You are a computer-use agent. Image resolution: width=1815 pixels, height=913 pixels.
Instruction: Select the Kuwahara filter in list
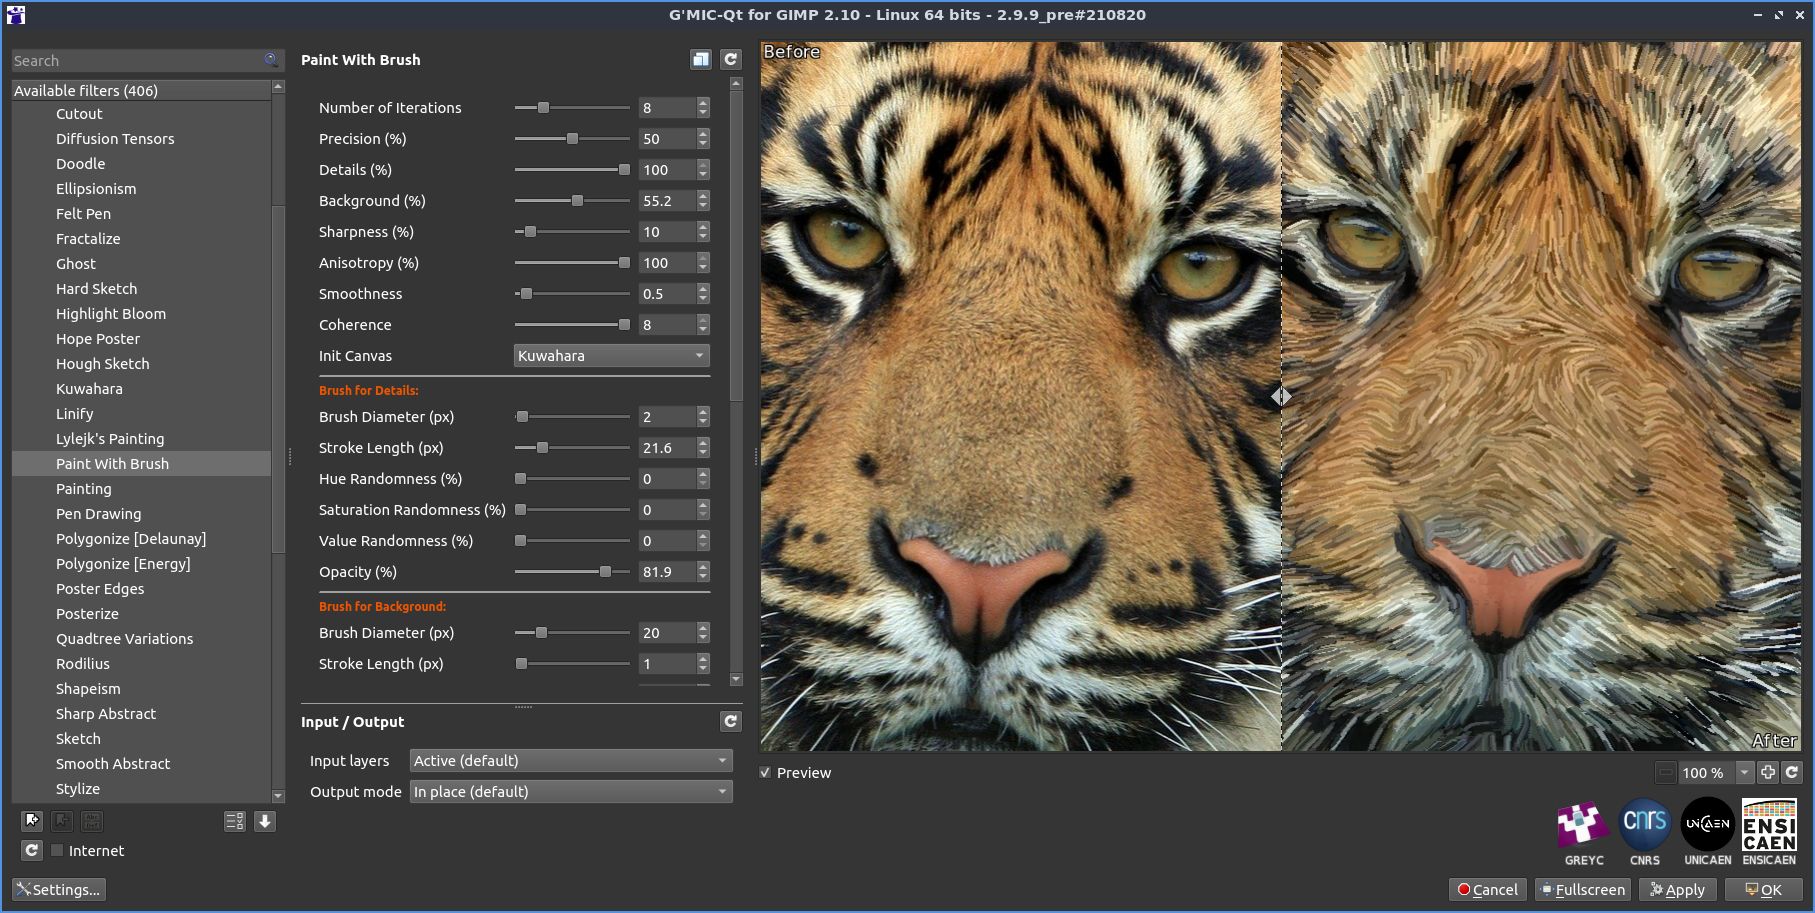coord(89,389)
